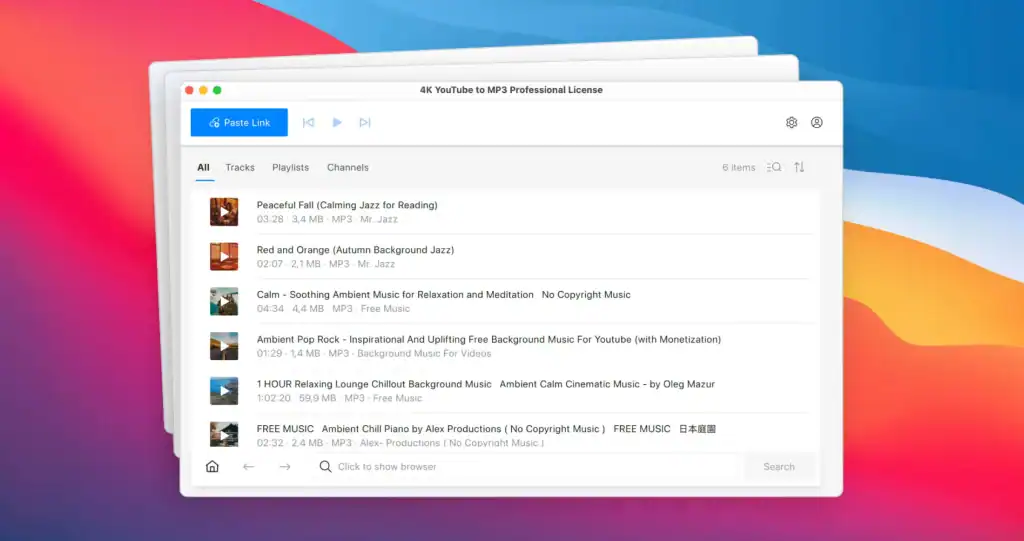Select 1 HOUR Relaxing Lounge Chillout title

(486, 384)
